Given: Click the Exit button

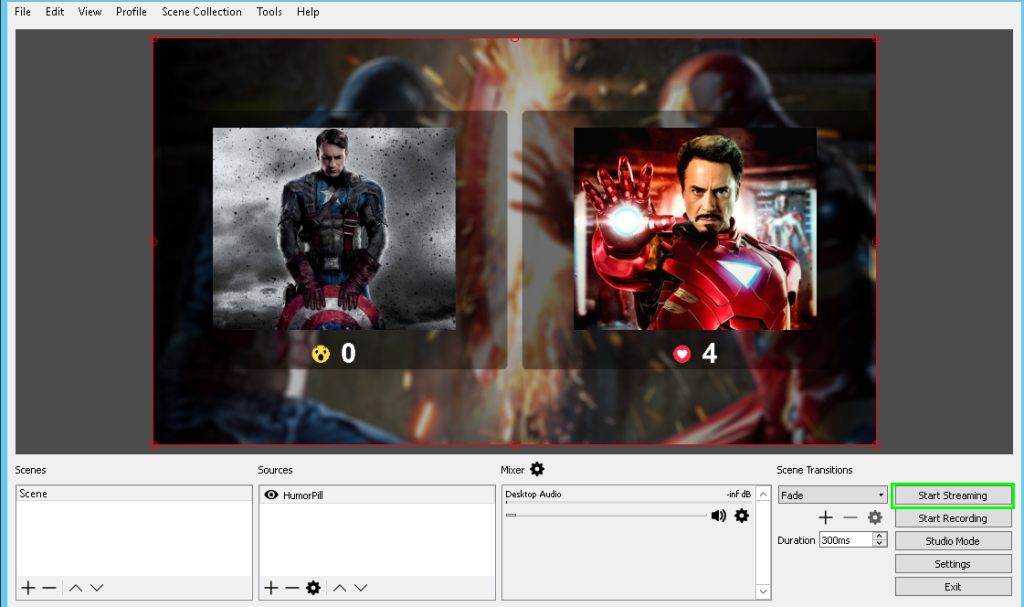Looking at the screenshot, I should coord(953,587).
